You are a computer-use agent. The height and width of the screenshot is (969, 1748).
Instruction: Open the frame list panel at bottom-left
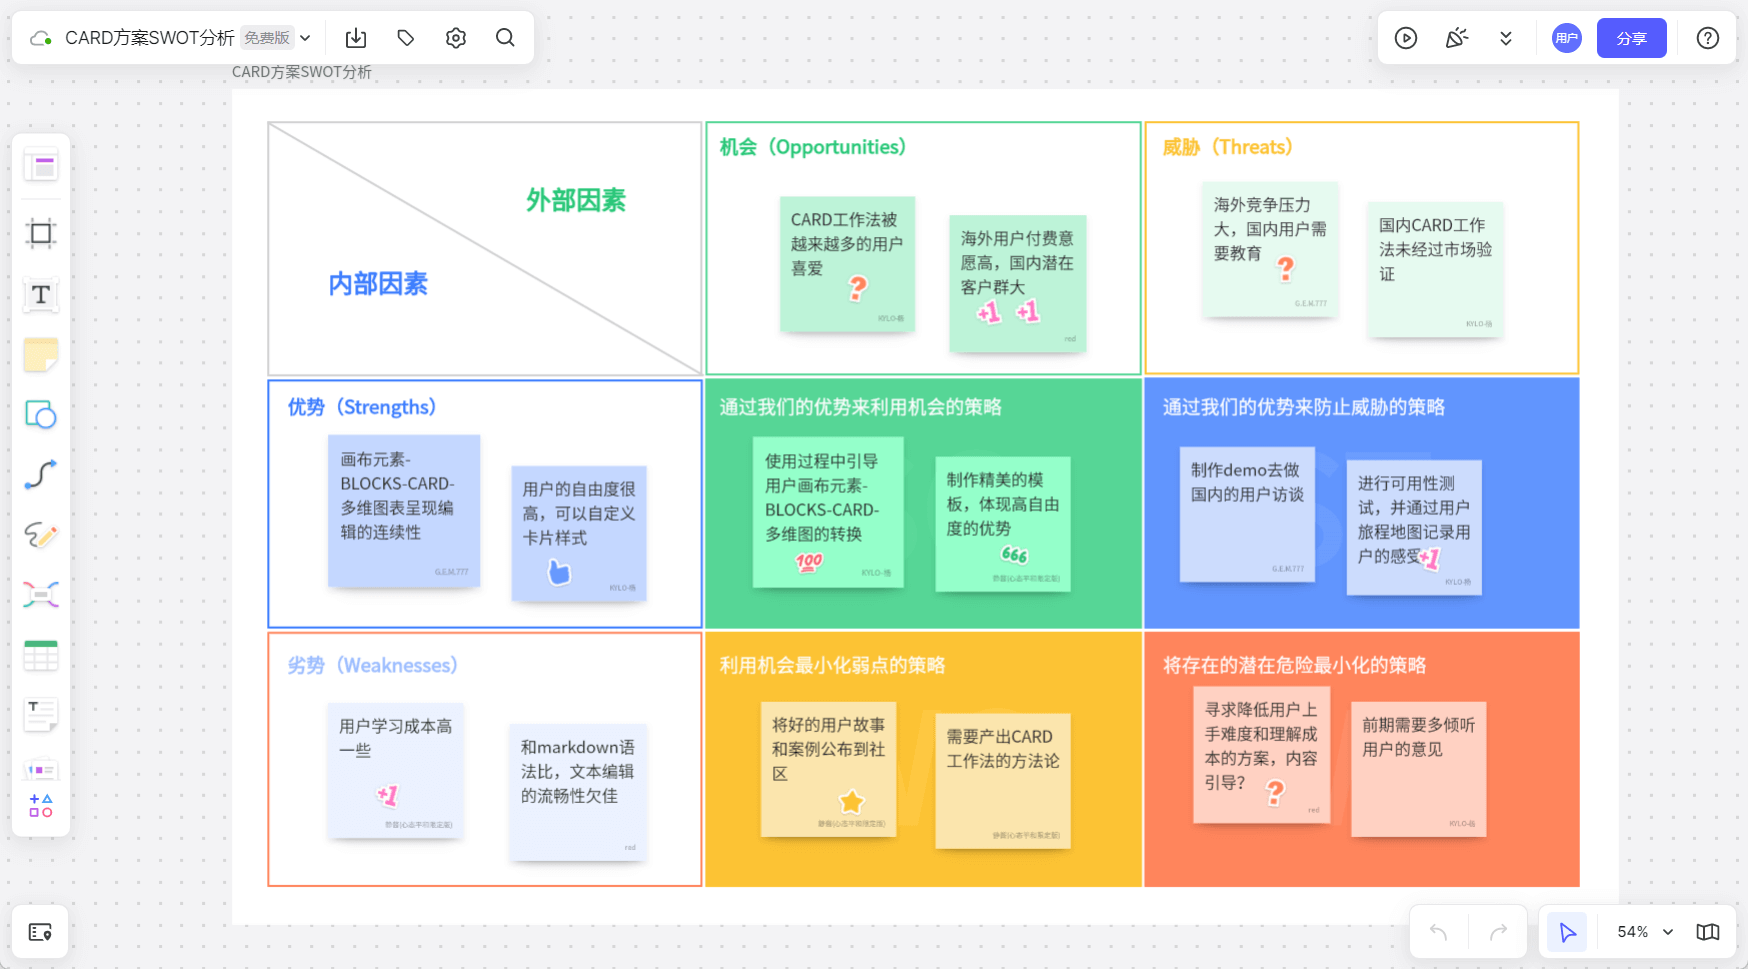pyautogui.click(x=40, y=932)
